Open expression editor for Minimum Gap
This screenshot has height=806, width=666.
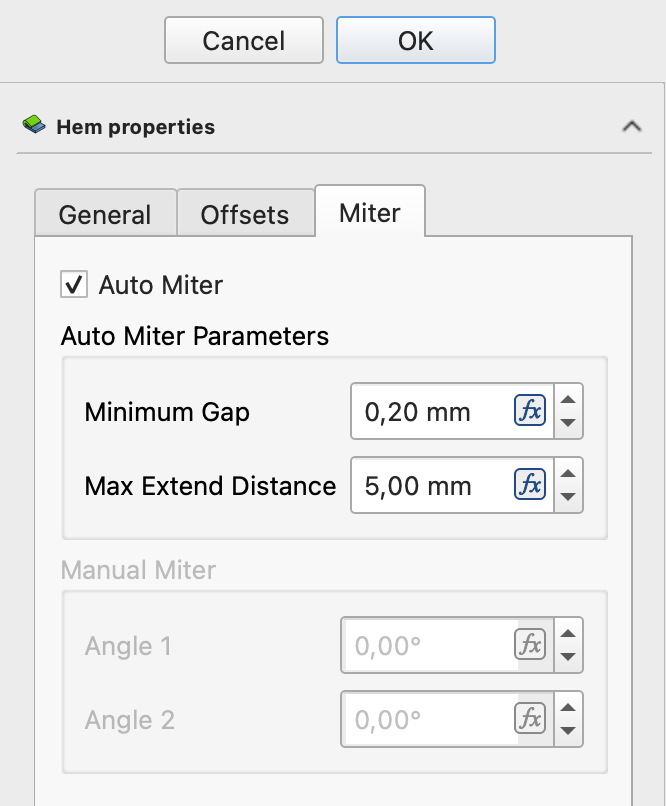[529, 411]
